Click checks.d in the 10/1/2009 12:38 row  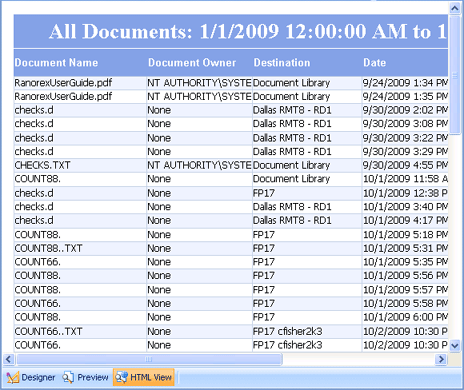click(34, 193)
